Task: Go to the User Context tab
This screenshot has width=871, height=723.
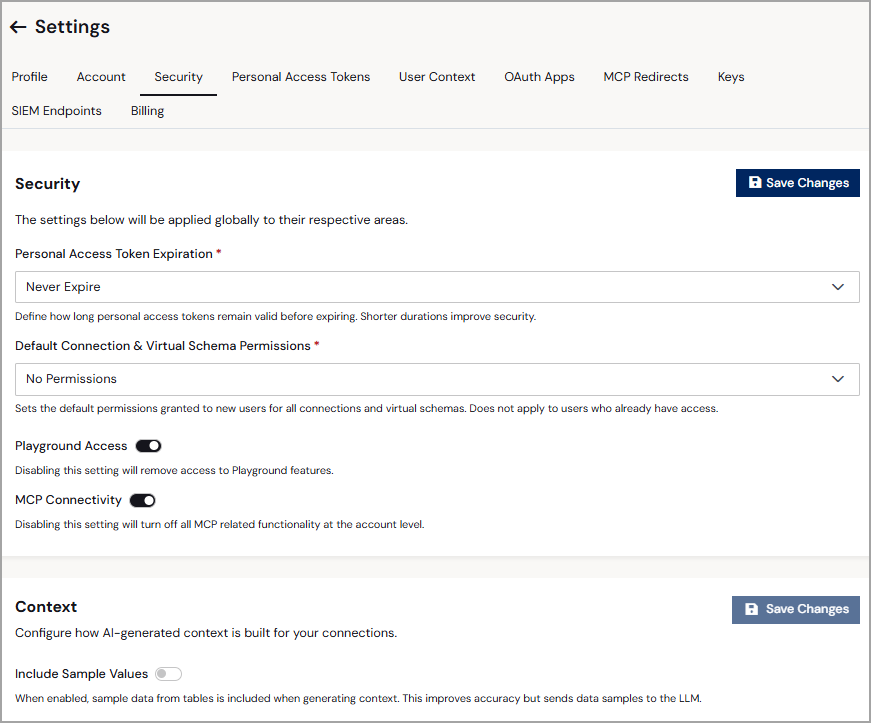Action: (x=437, y=77)
